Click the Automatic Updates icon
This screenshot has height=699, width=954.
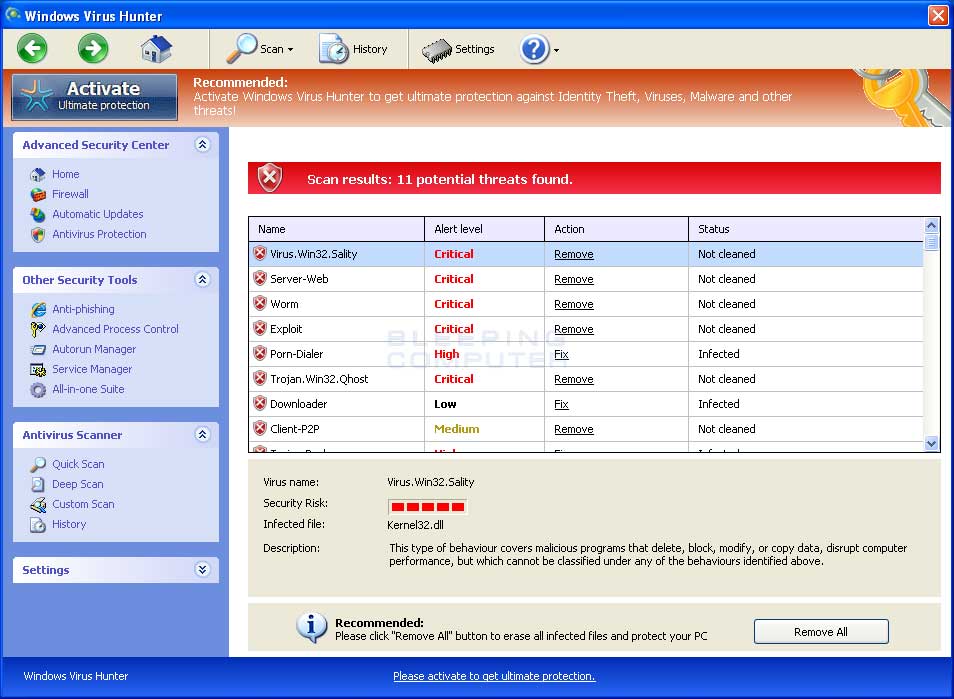coord(38,215)
